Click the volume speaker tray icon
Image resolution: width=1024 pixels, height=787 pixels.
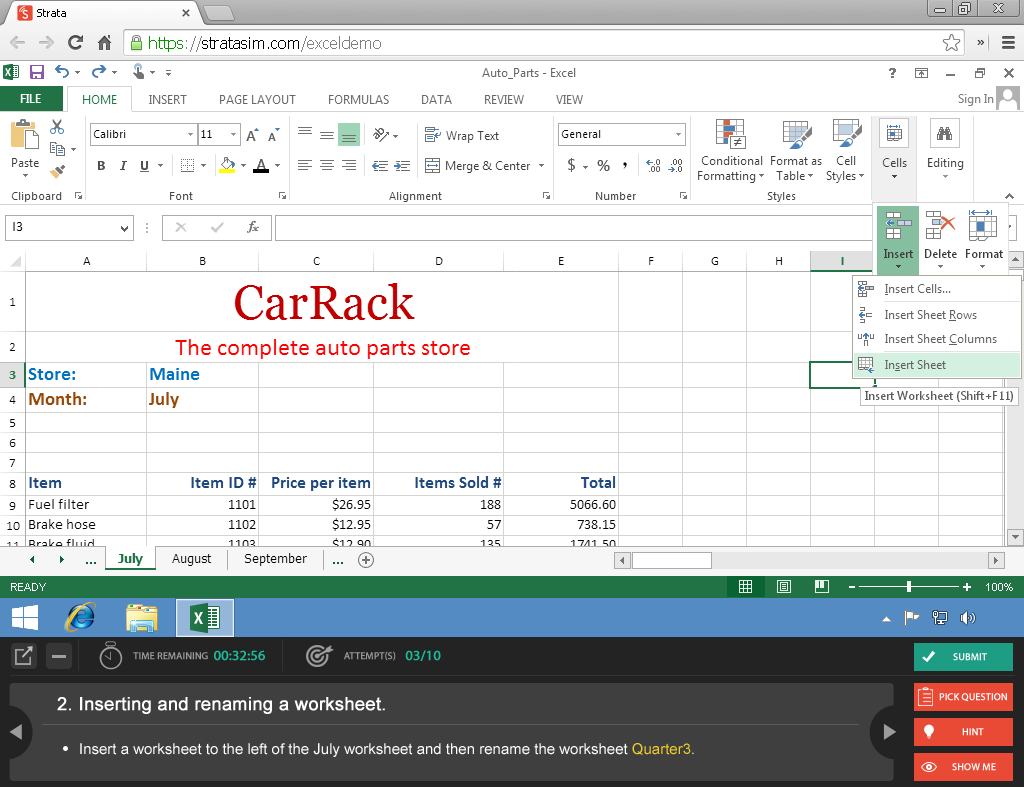pos(968,618)
